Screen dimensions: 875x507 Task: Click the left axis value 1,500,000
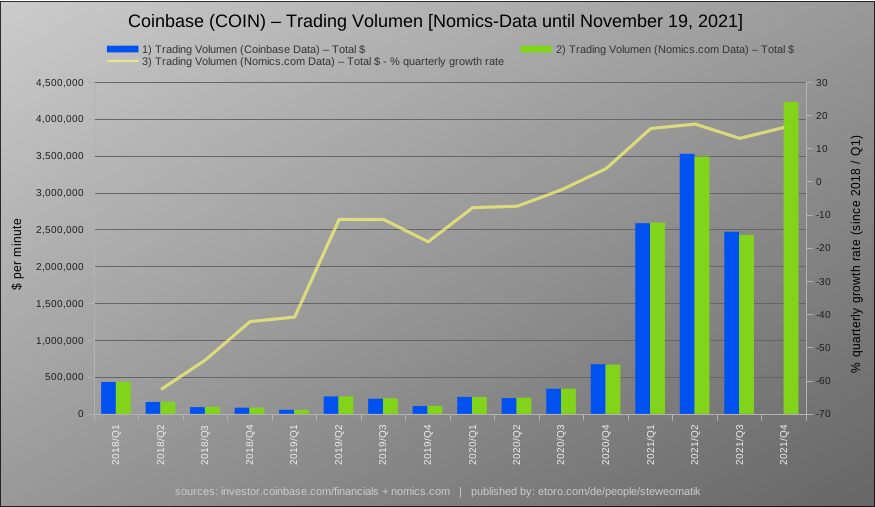[60, 304]
